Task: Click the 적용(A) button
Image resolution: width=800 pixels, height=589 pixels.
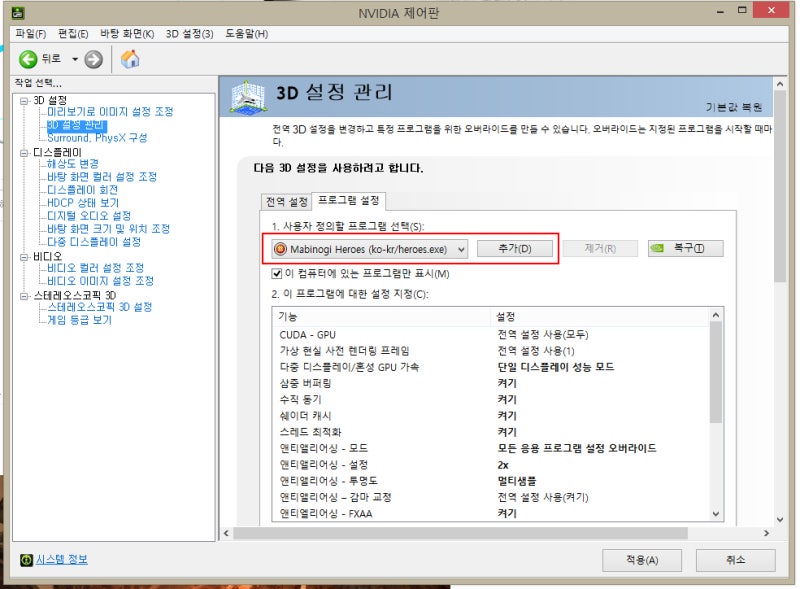Action: [642, 560]
